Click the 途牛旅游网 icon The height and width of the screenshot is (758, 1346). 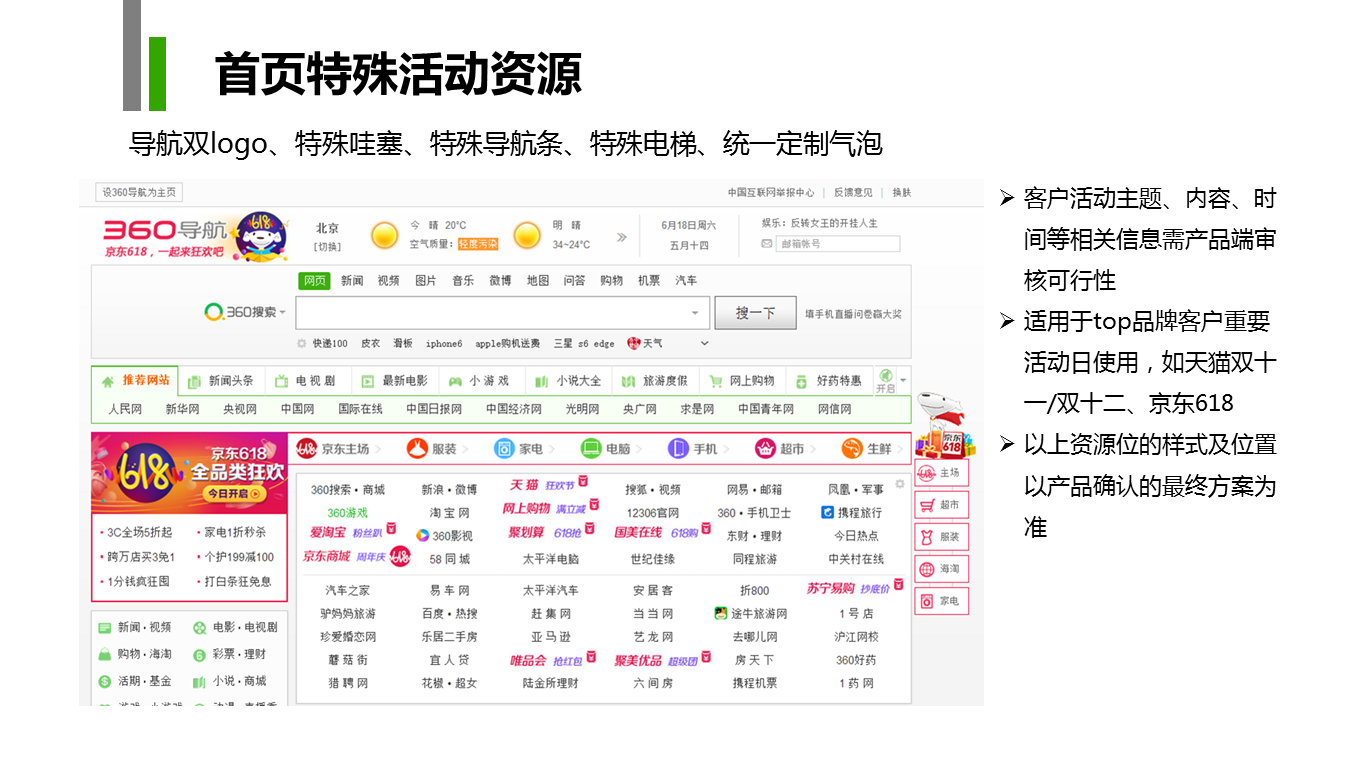pyautogui.click(x=721, y=613)
